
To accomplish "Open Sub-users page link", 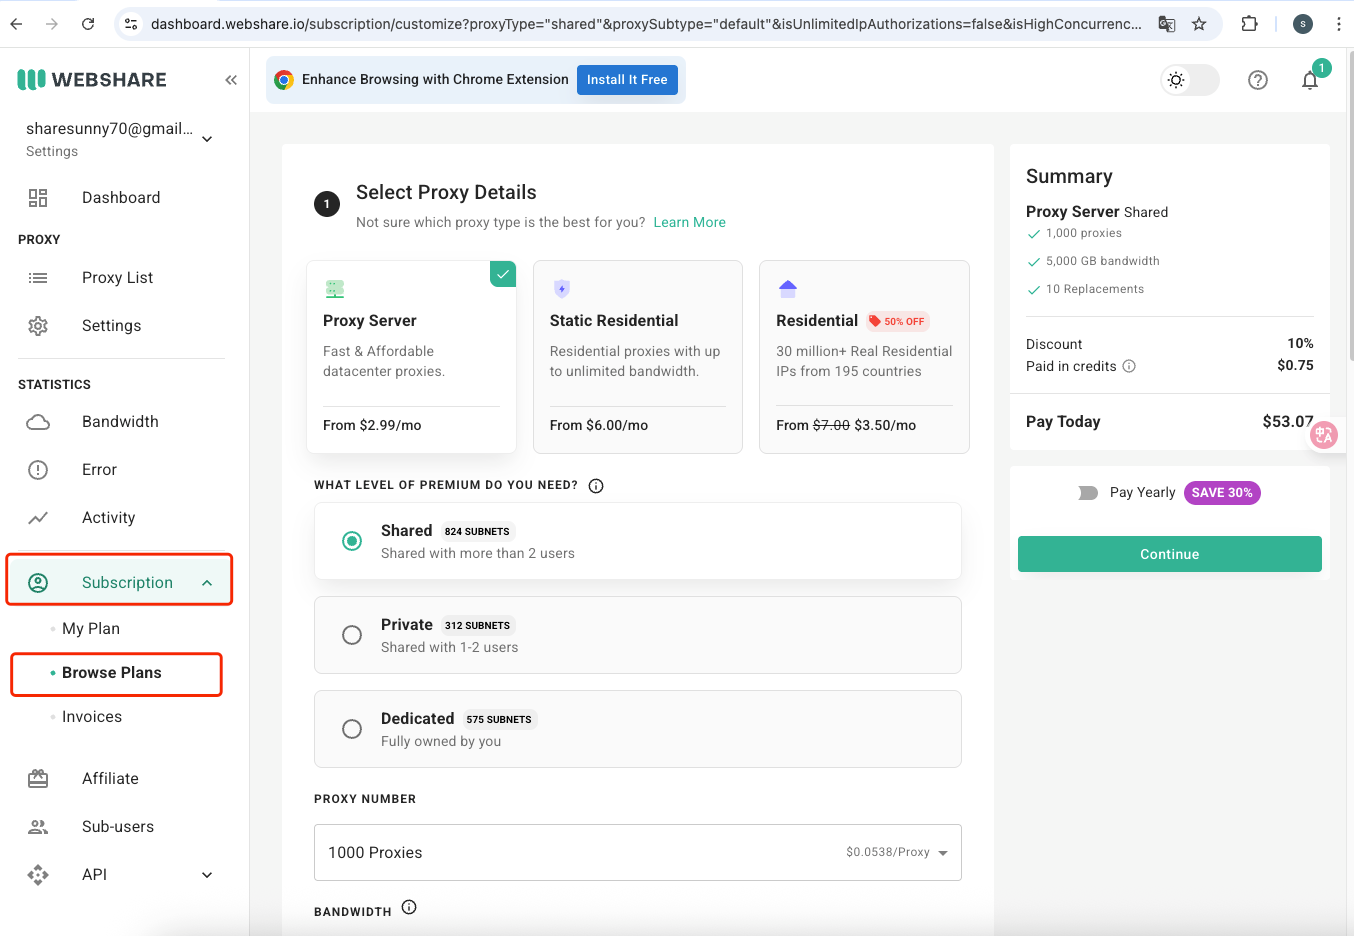I will [118, 827].
